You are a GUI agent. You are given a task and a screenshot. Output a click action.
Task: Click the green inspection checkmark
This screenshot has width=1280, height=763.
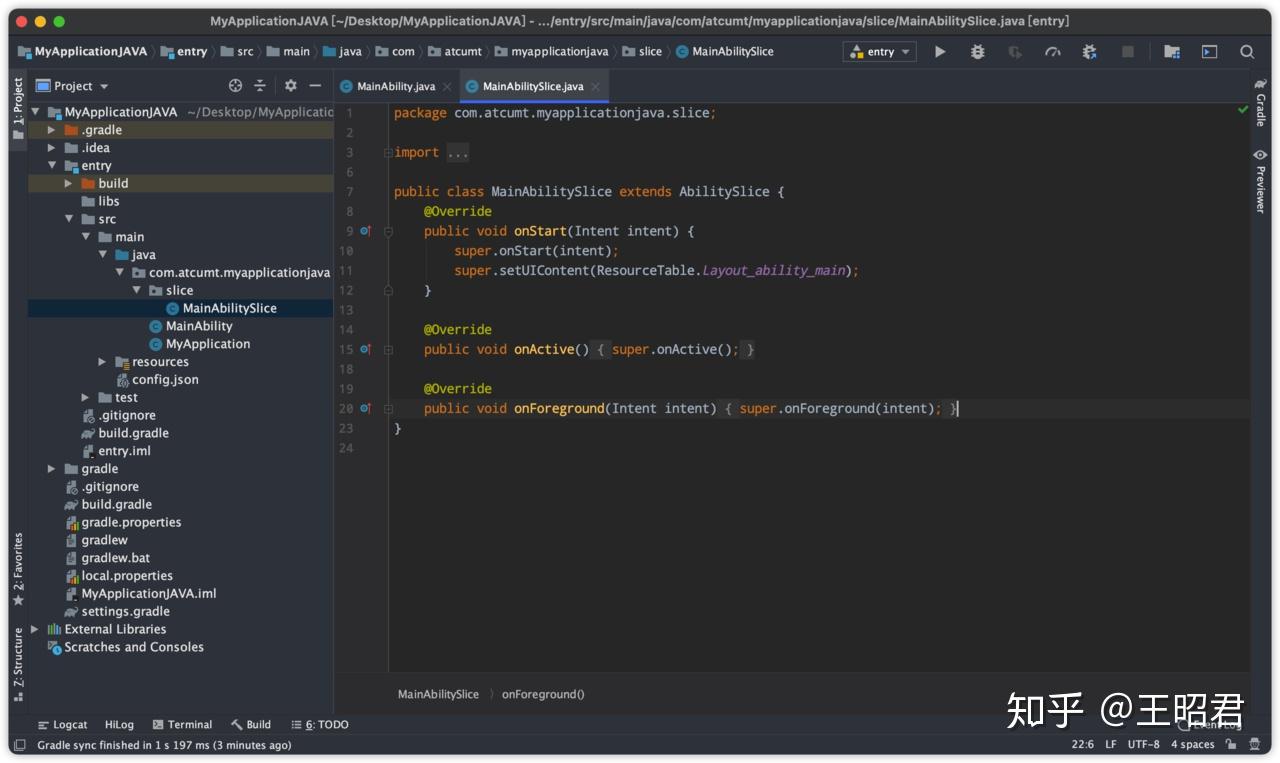(x=1243, y=109)
